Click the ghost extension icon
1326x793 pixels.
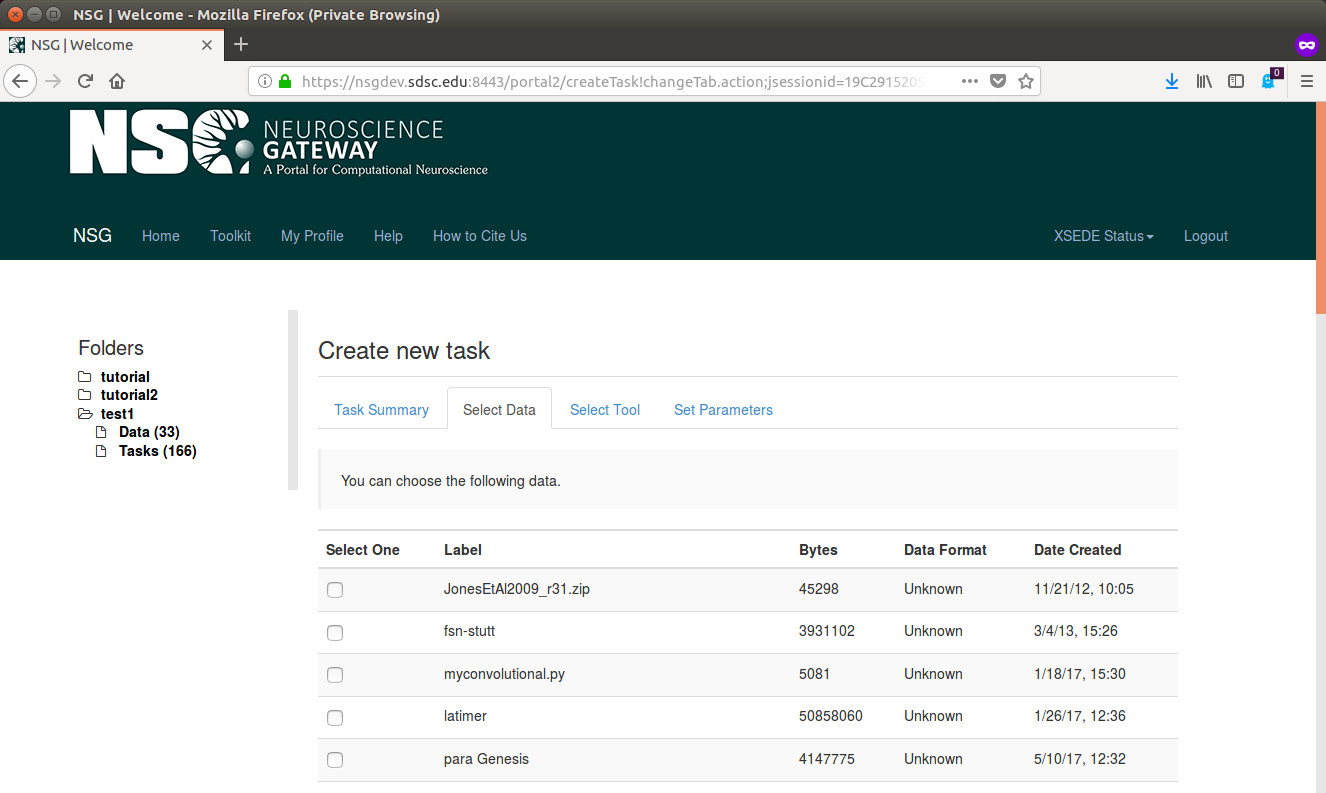coord(1269,80)
